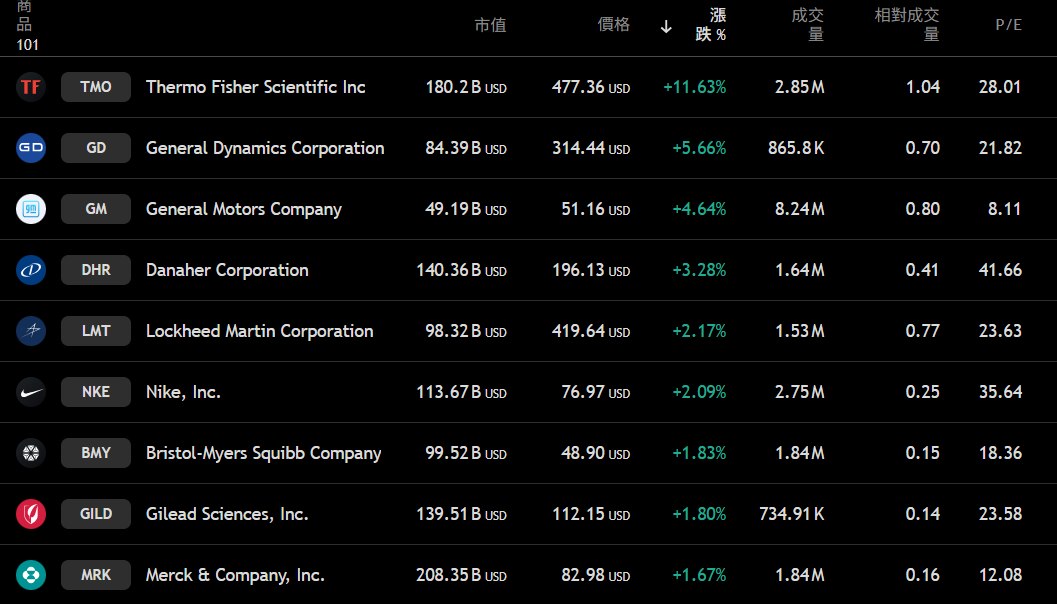Click the General Motors logo icon

[31, 210]
